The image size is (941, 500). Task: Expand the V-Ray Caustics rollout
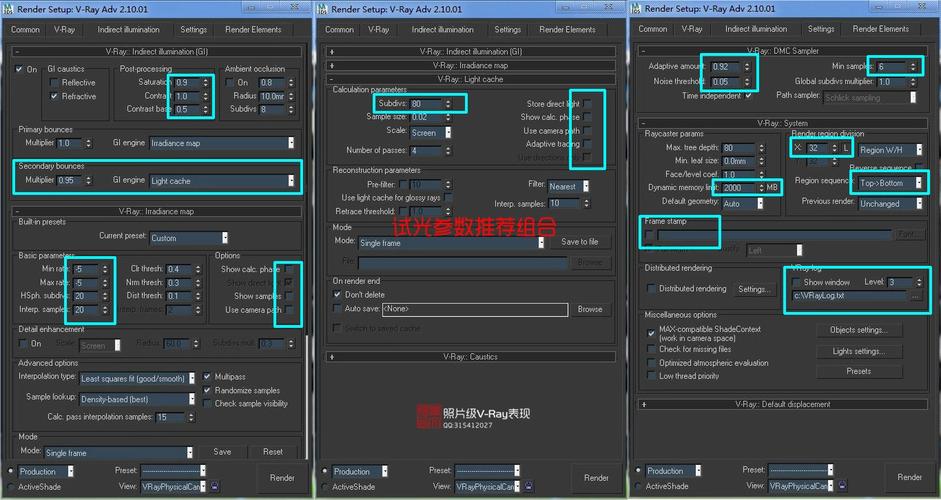point(470,357)
